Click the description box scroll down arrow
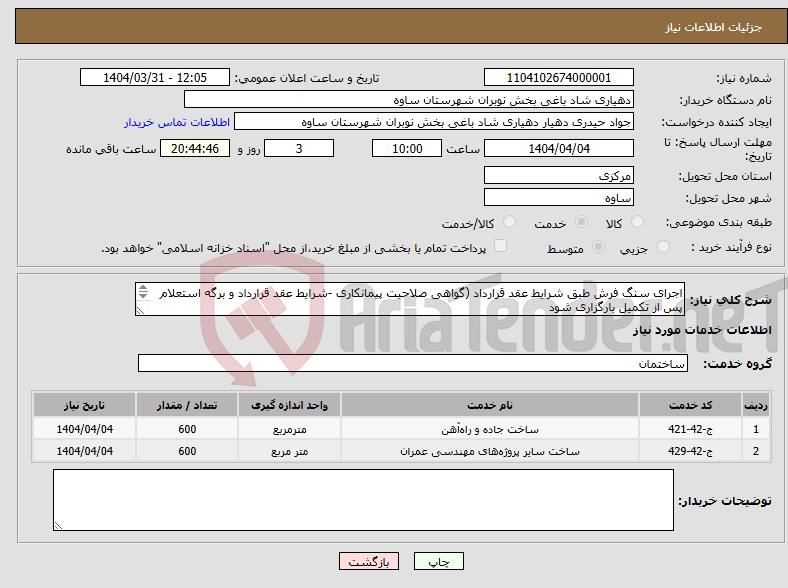The width and height of the screenshot is (788, 588). [x=143, y=295]
